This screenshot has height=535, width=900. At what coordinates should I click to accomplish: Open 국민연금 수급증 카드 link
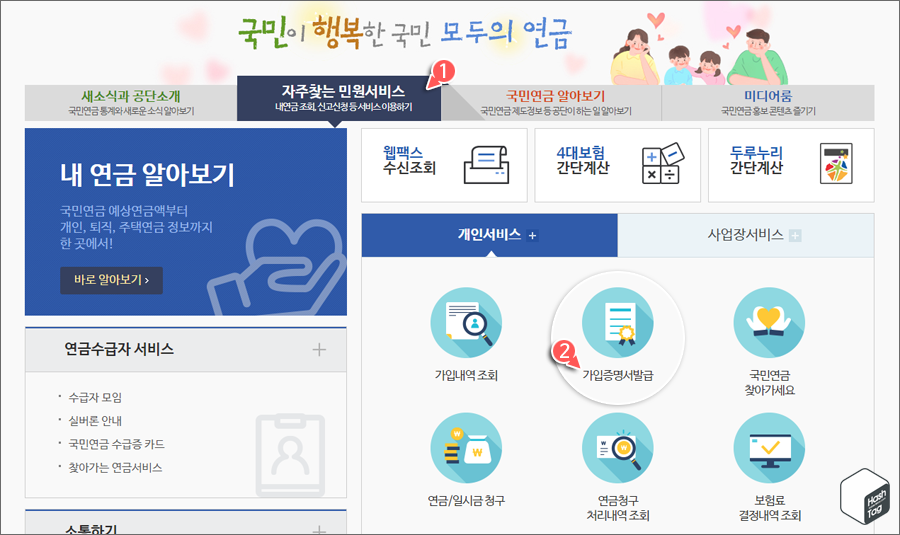coord(116,444)
